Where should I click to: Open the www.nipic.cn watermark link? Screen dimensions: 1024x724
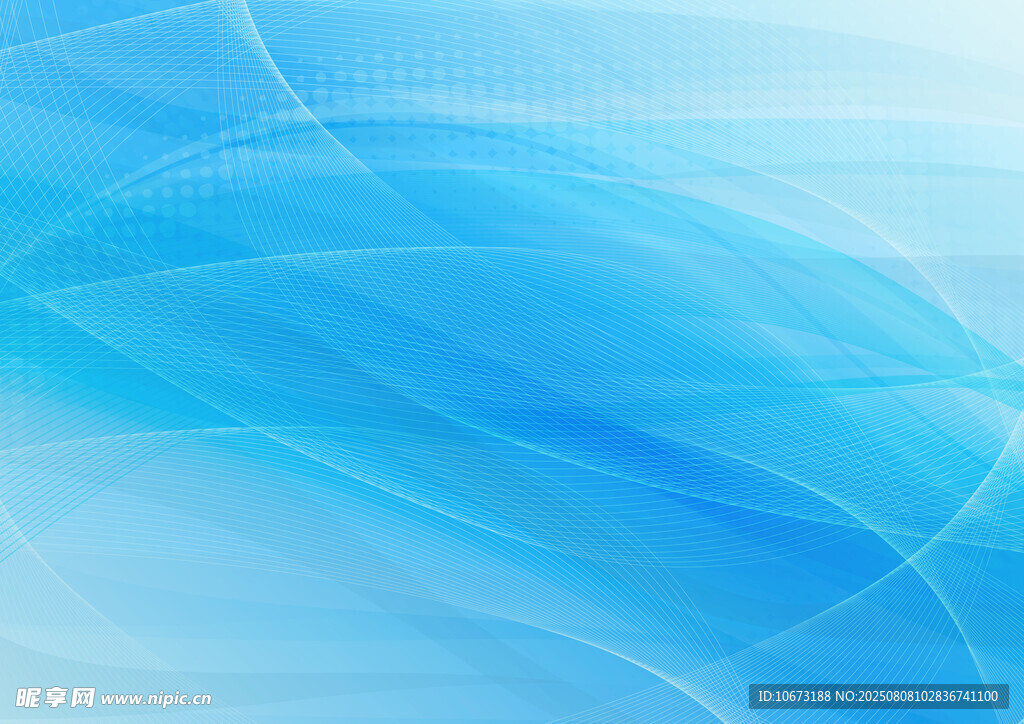[x=156, y=699]
